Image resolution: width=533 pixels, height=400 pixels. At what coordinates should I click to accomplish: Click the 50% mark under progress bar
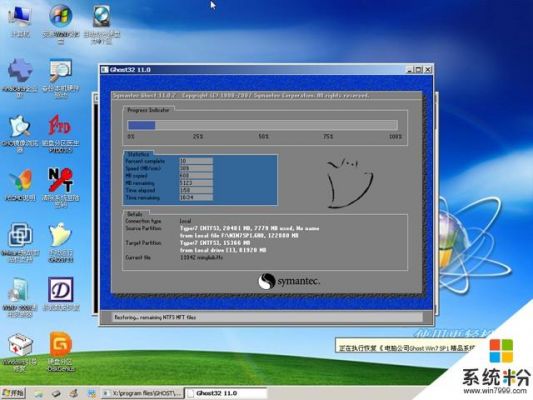coord(263,136)
